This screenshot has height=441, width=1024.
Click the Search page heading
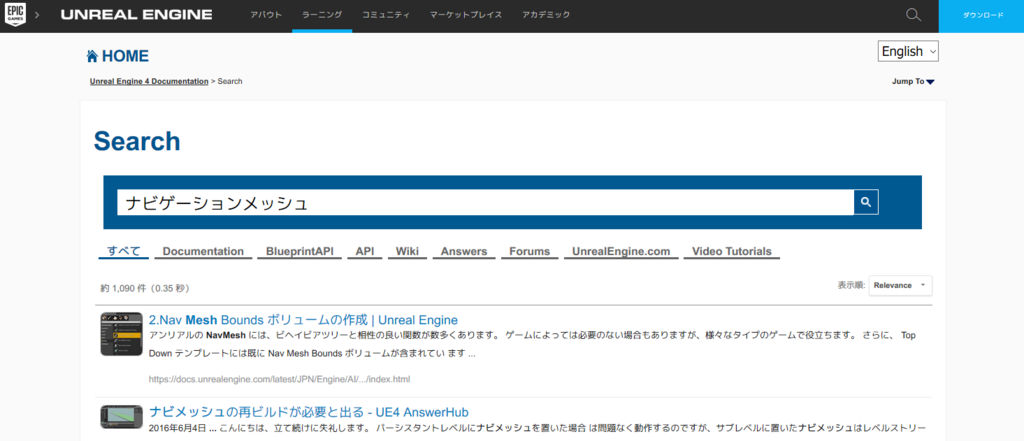tap(137, 141)
